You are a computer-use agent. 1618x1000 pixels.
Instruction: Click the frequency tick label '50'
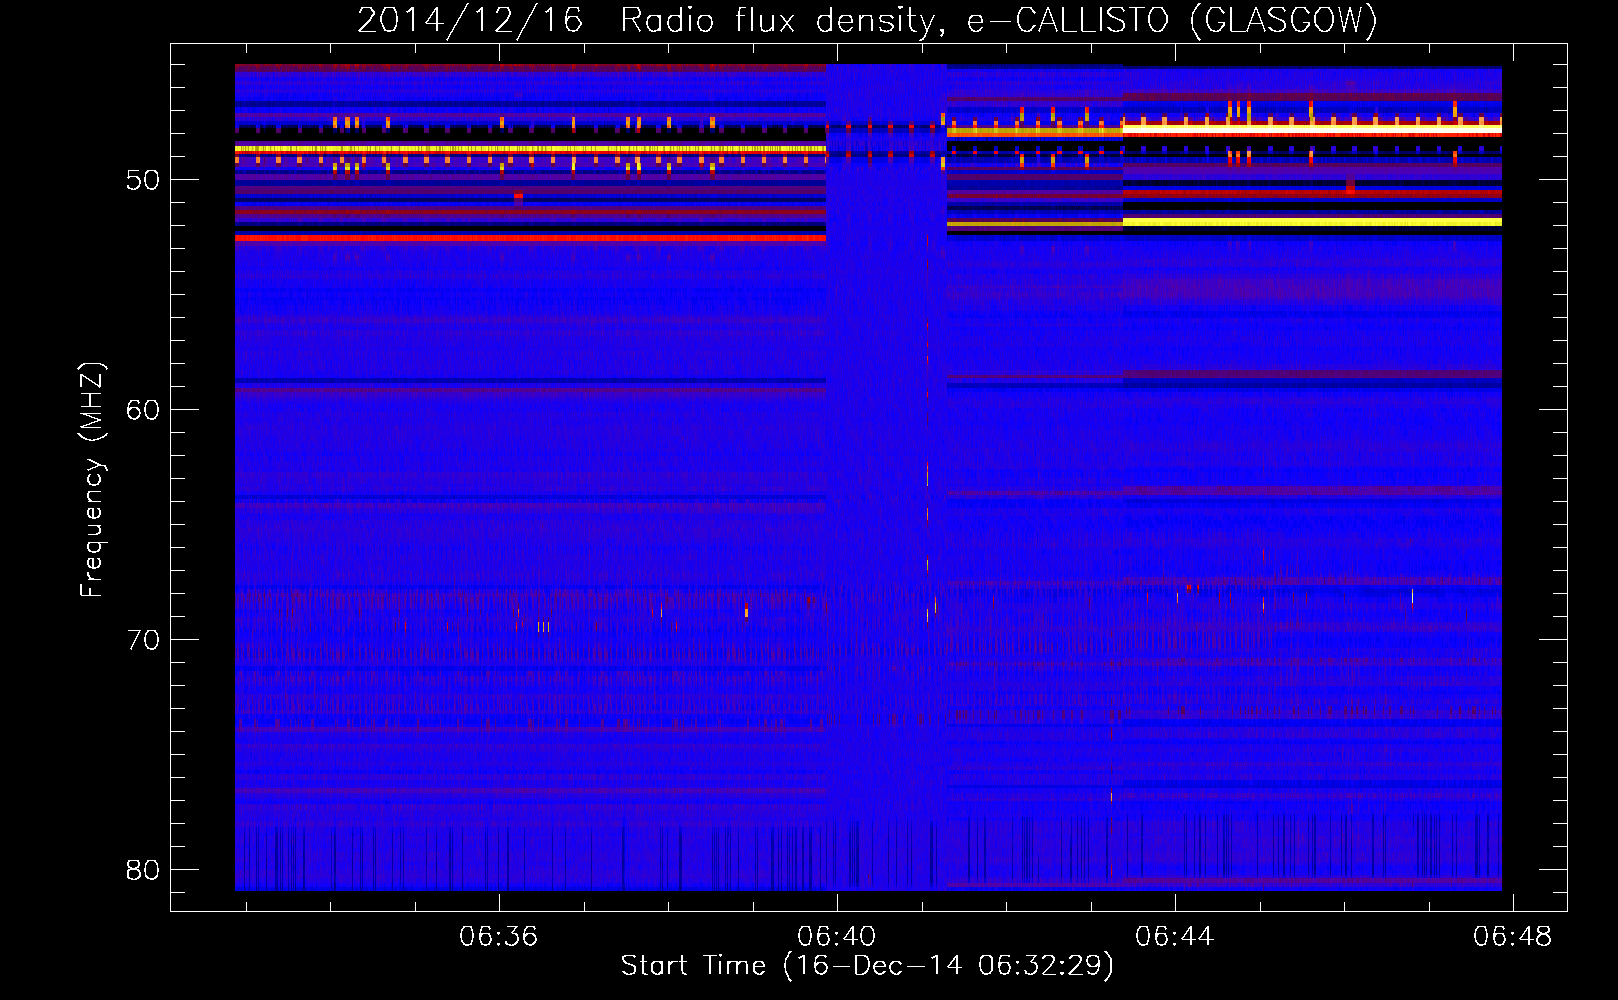click(x=143, y=180)
